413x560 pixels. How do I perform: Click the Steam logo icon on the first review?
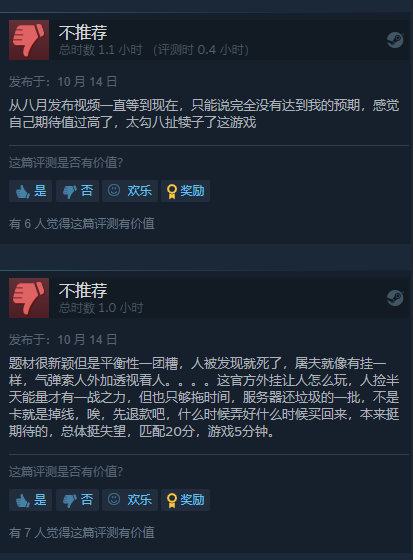[x=395, y=40]
